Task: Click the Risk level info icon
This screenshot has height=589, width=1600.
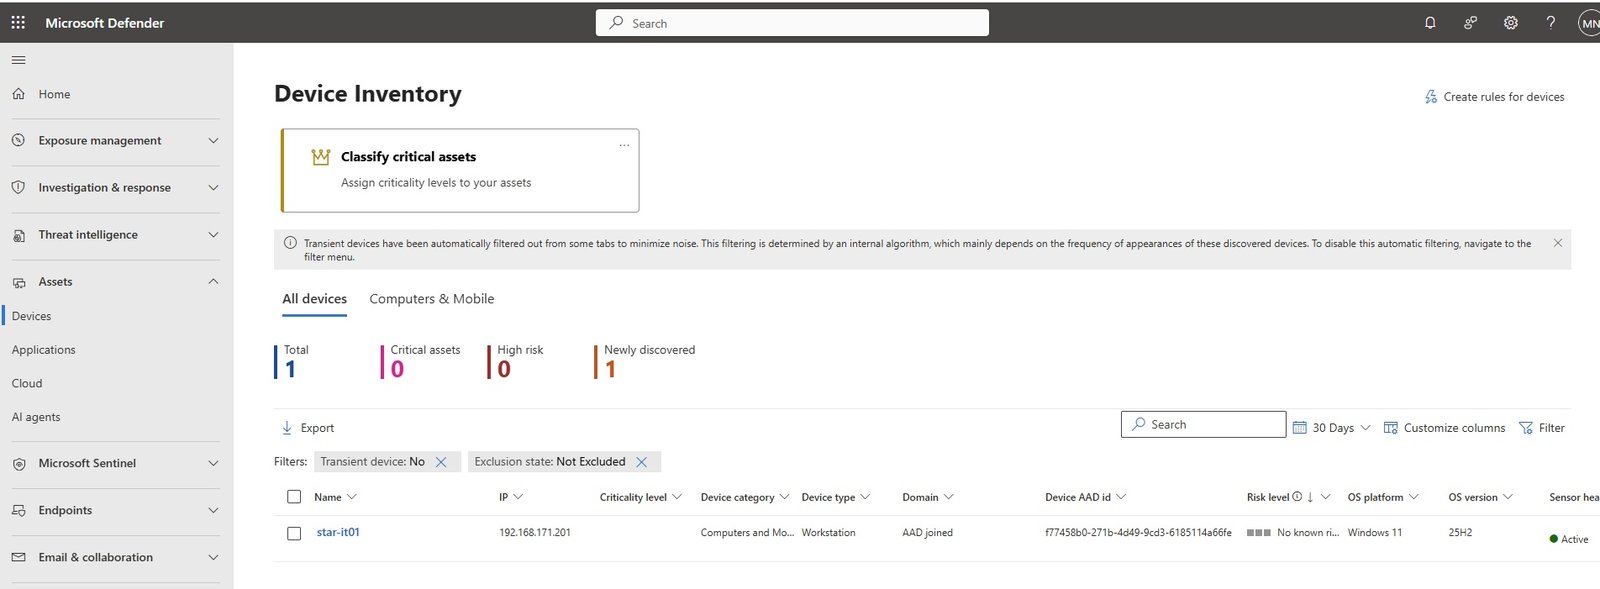Action: pyautogui.click(x=1297, y=497)
